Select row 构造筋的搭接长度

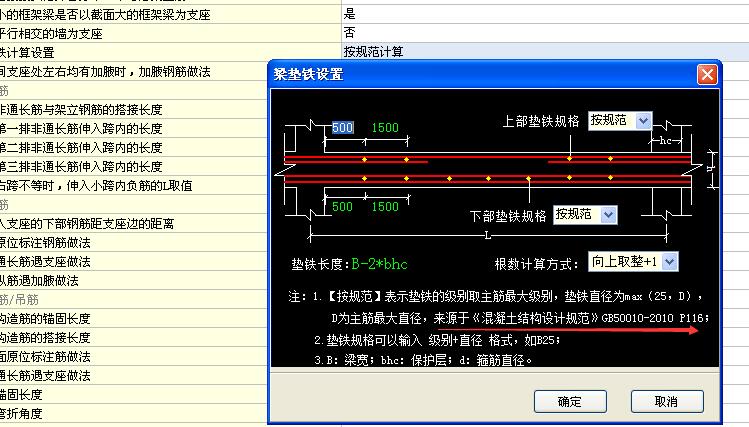[x=133, y=338]
